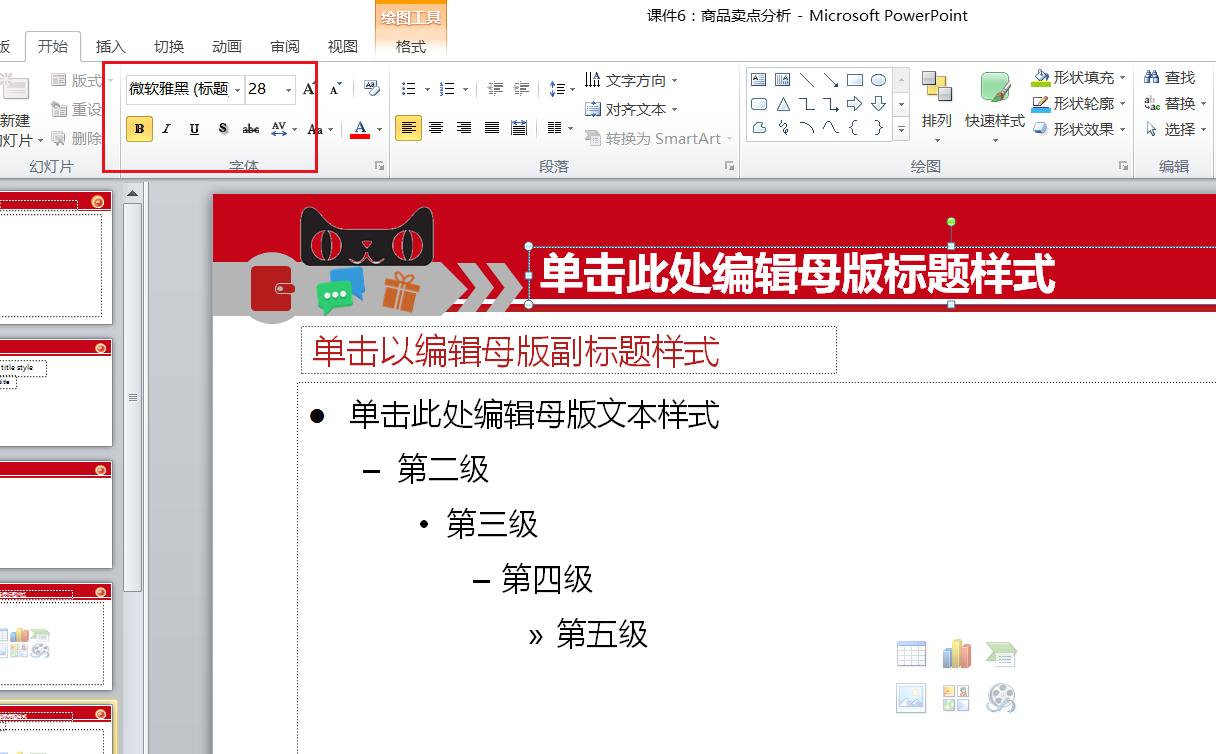Select the curve shape
The image size is (1216, 754).
pos(830,127)
